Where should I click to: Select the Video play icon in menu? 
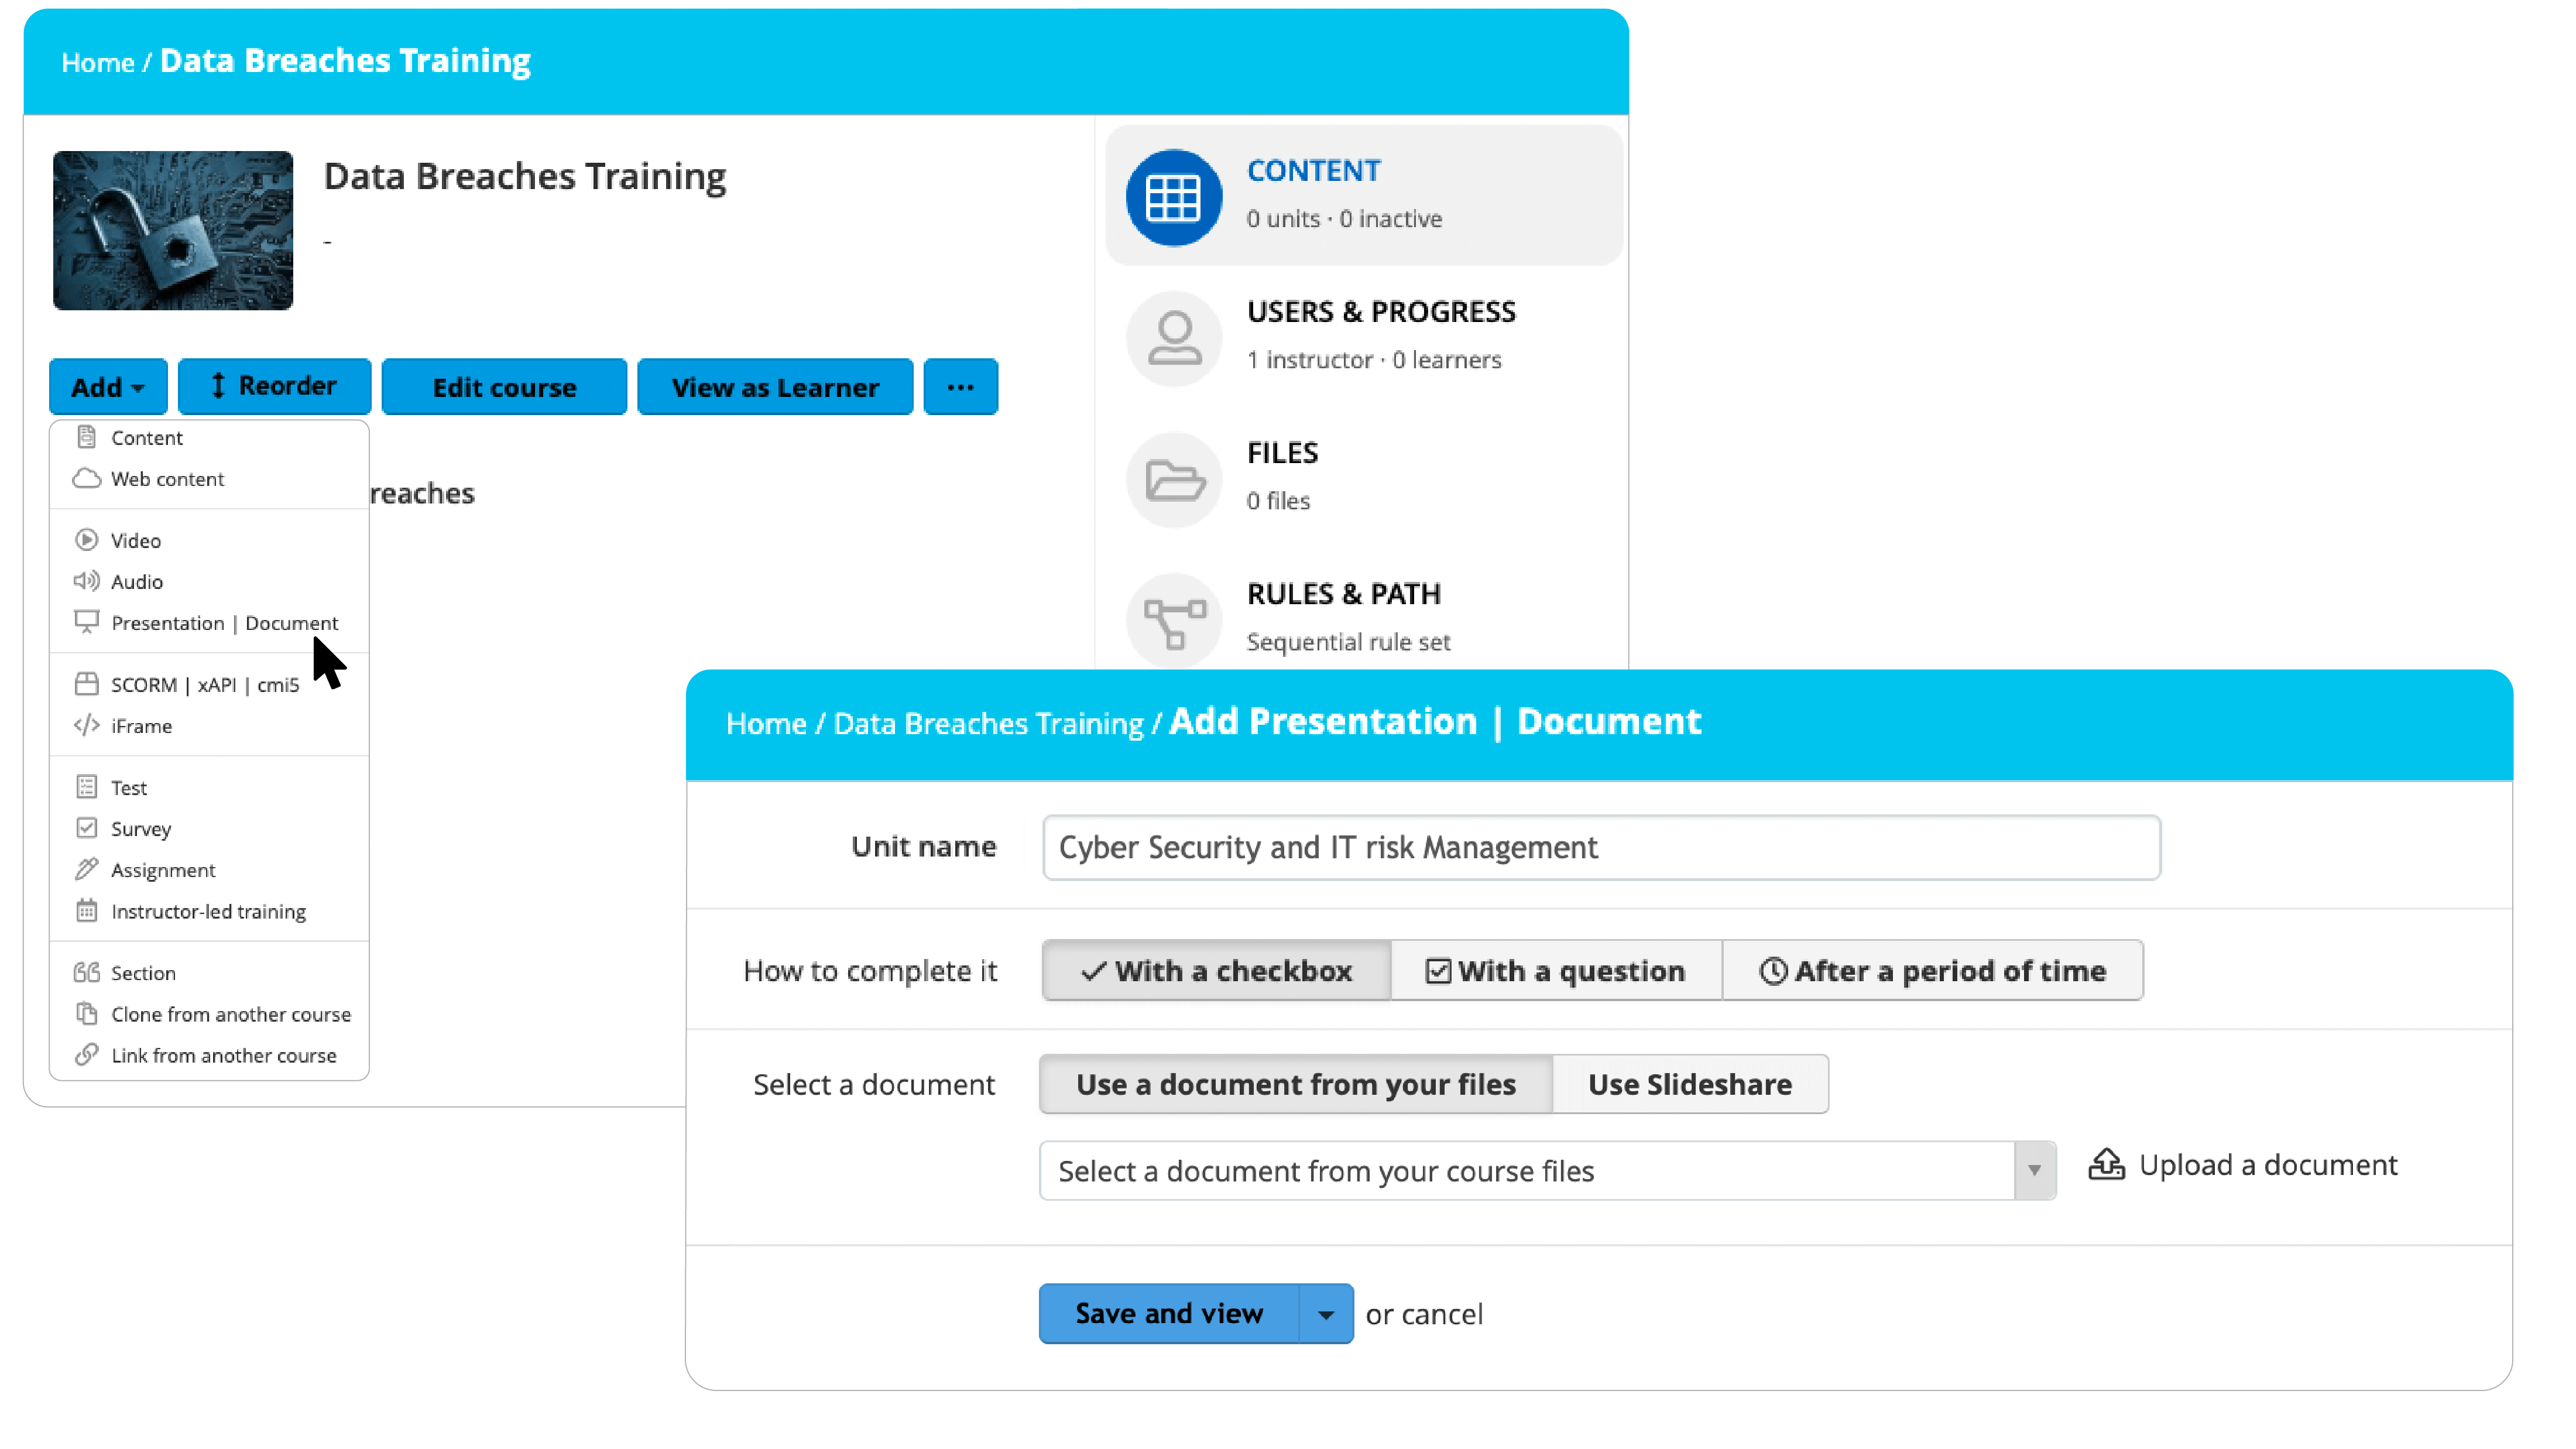pyautogui.click(x=87, y=540)
